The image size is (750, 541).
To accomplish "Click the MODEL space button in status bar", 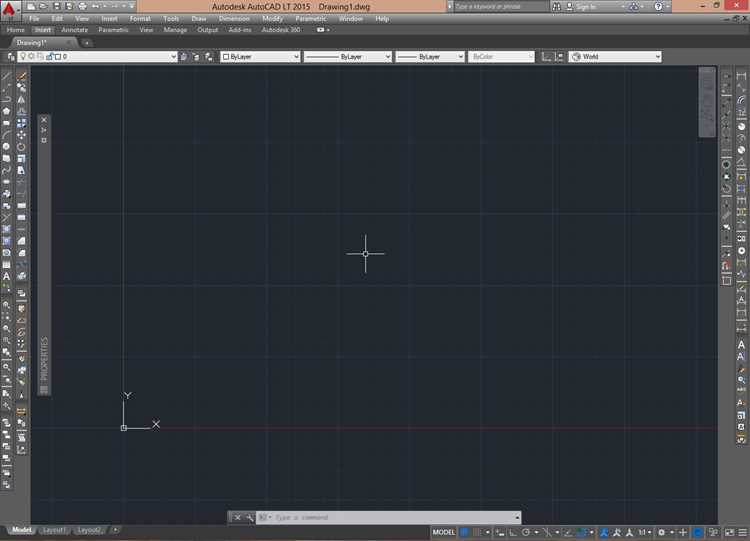I will [444, 532].
